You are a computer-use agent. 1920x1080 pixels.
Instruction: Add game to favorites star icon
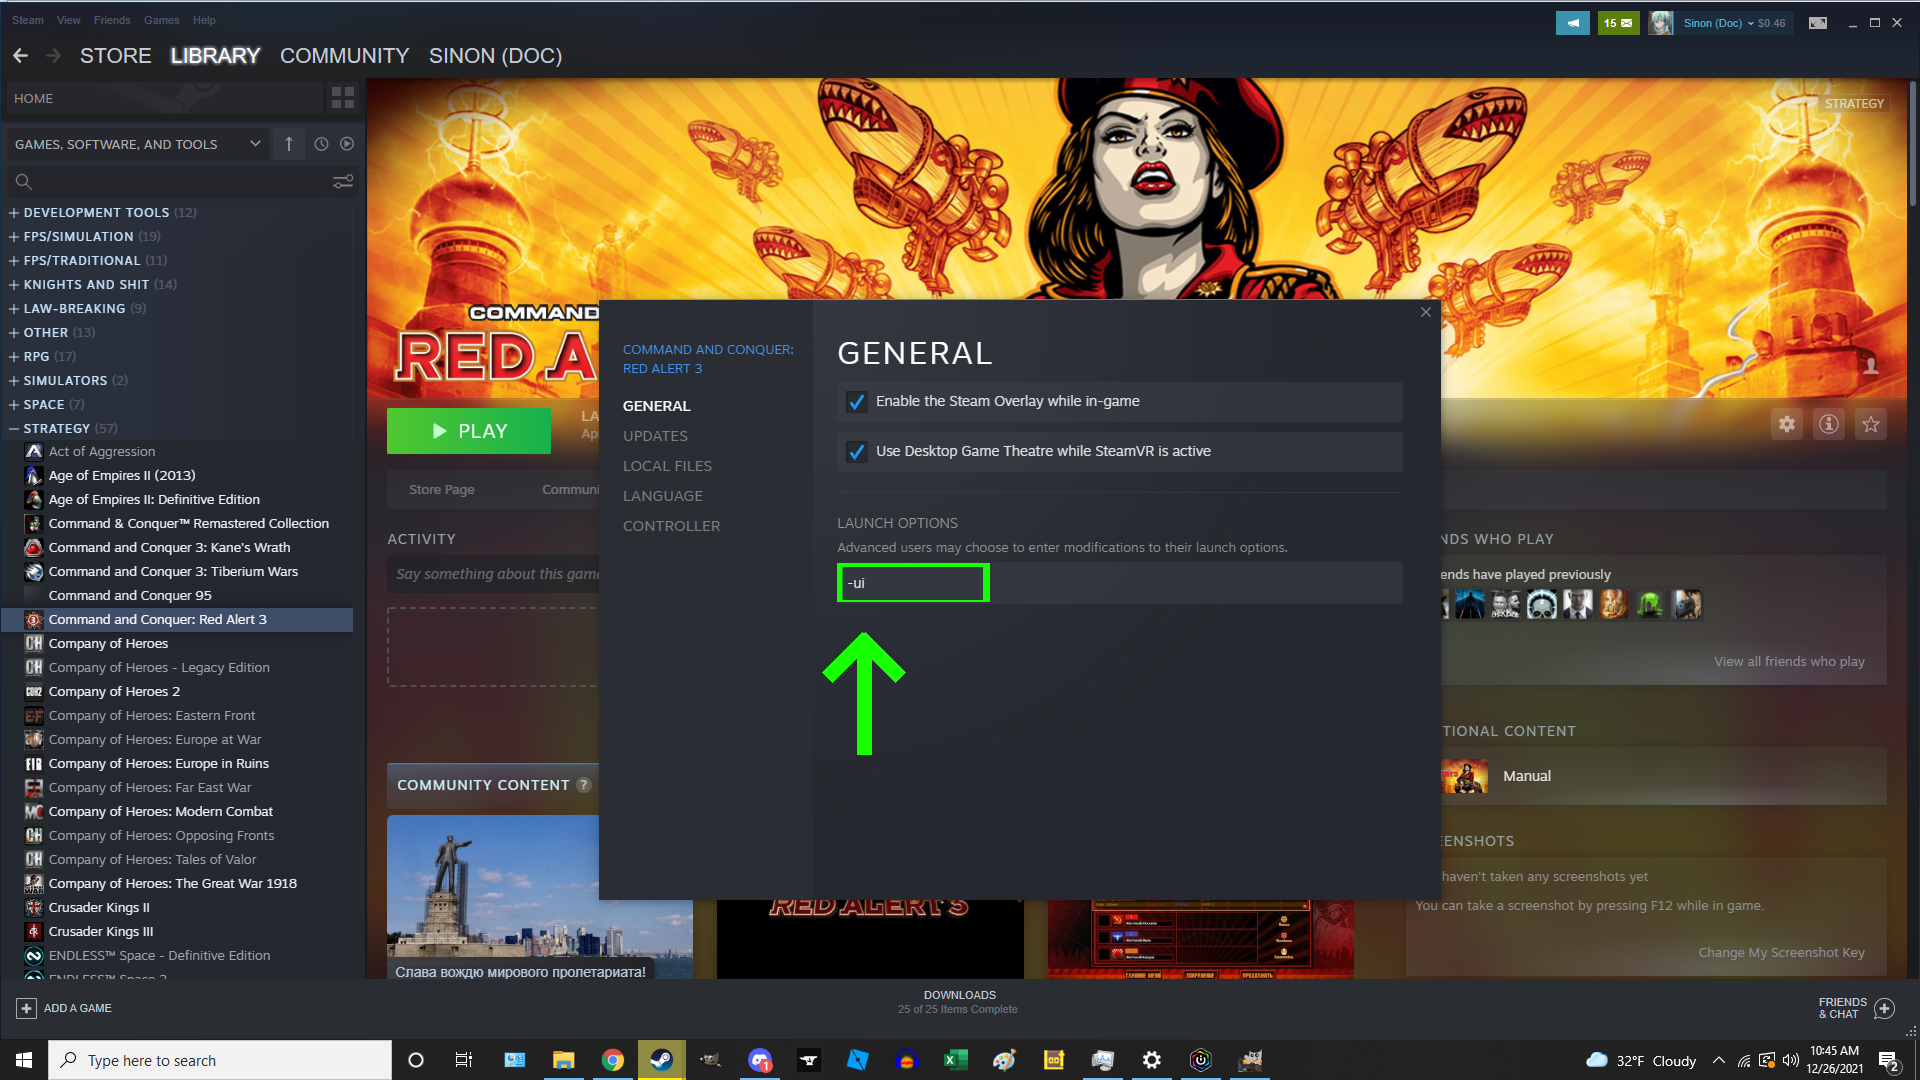pyautogui.click(x=1871, y=424)
